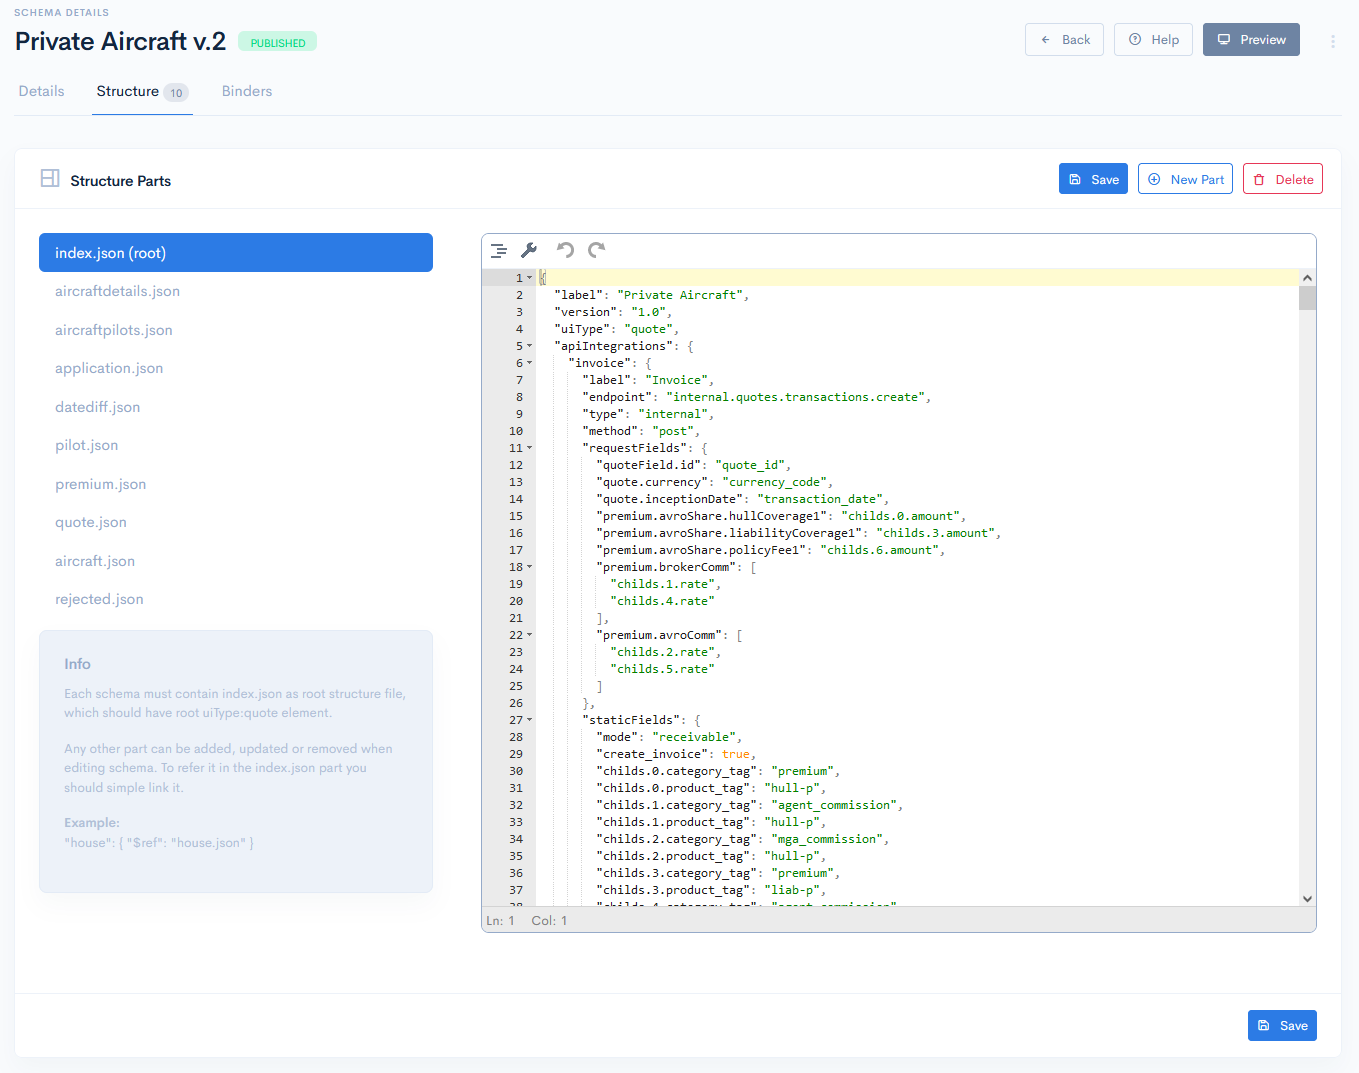Open the Binders tab
This screenshot has height=1073, width=1359.
point(246,90)
